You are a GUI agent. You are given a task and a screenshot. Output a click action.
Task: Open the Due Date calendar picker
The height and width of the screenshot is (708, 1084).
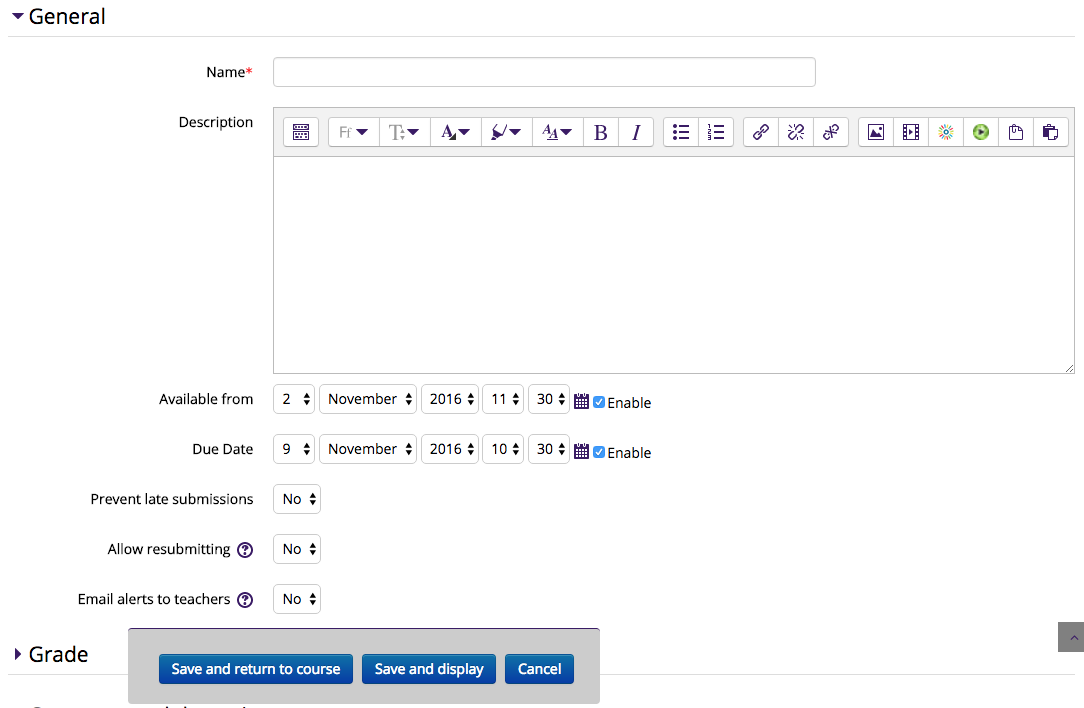coord(581,451)
